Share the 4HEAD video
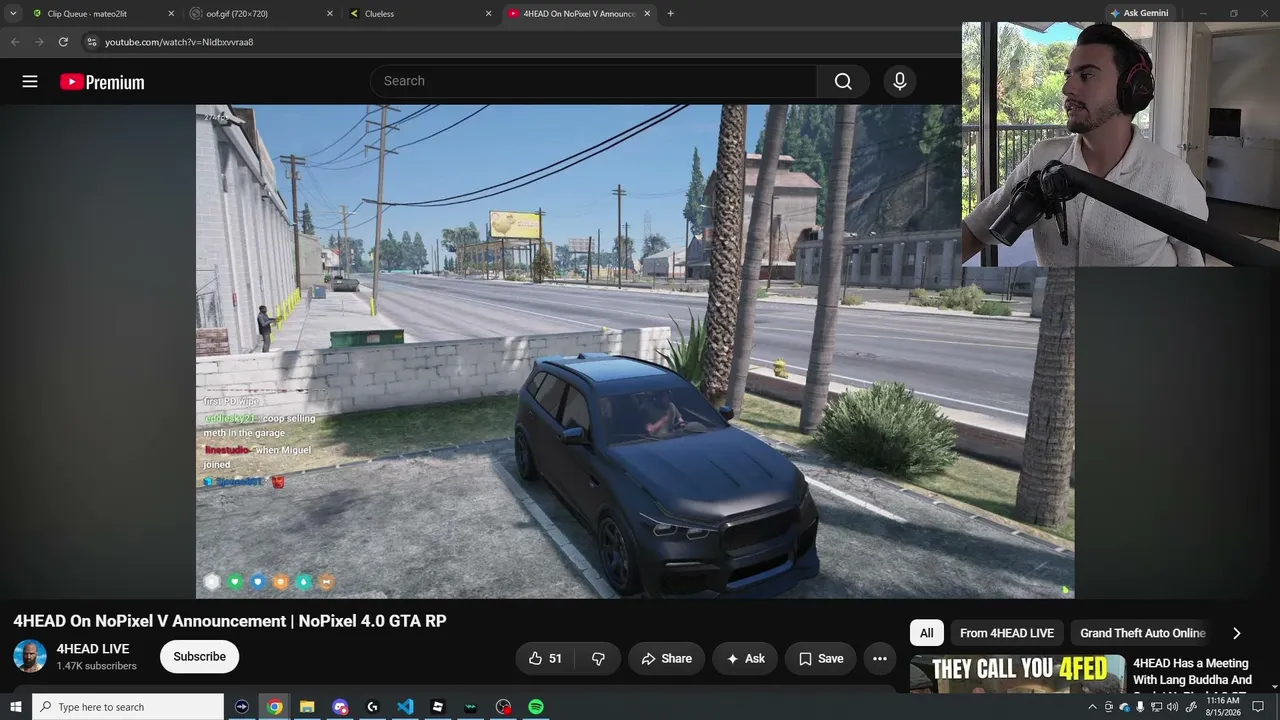1280x720 pixels. pos(666,658)
